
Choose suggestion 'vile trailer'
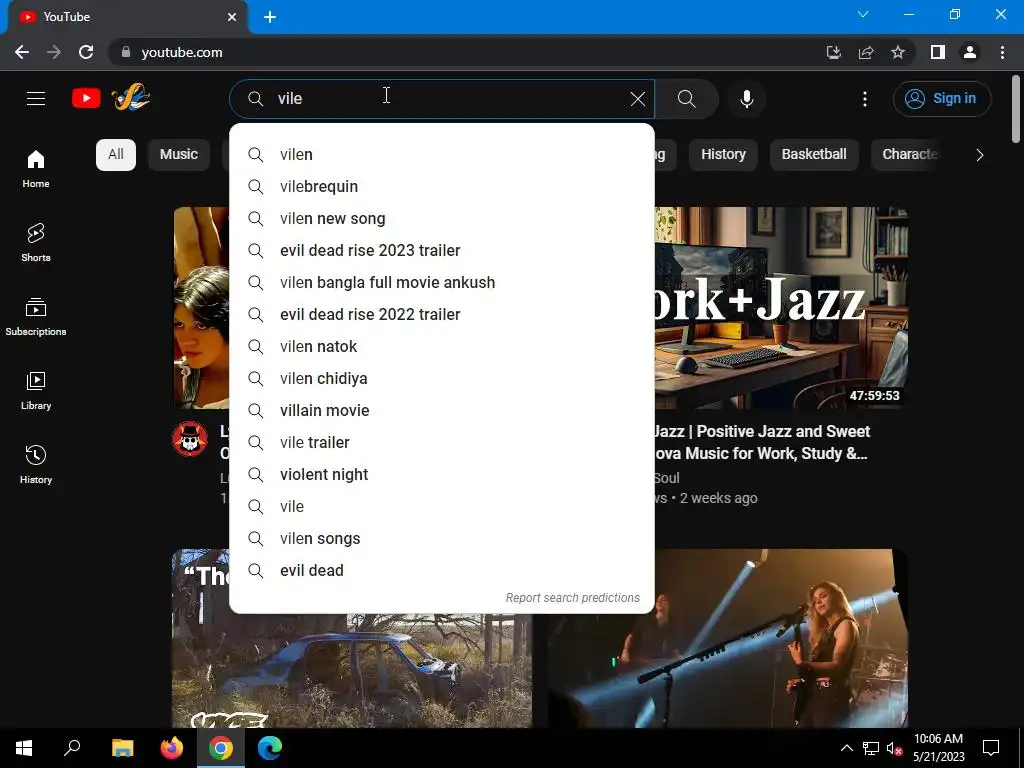tap(441, 443)
